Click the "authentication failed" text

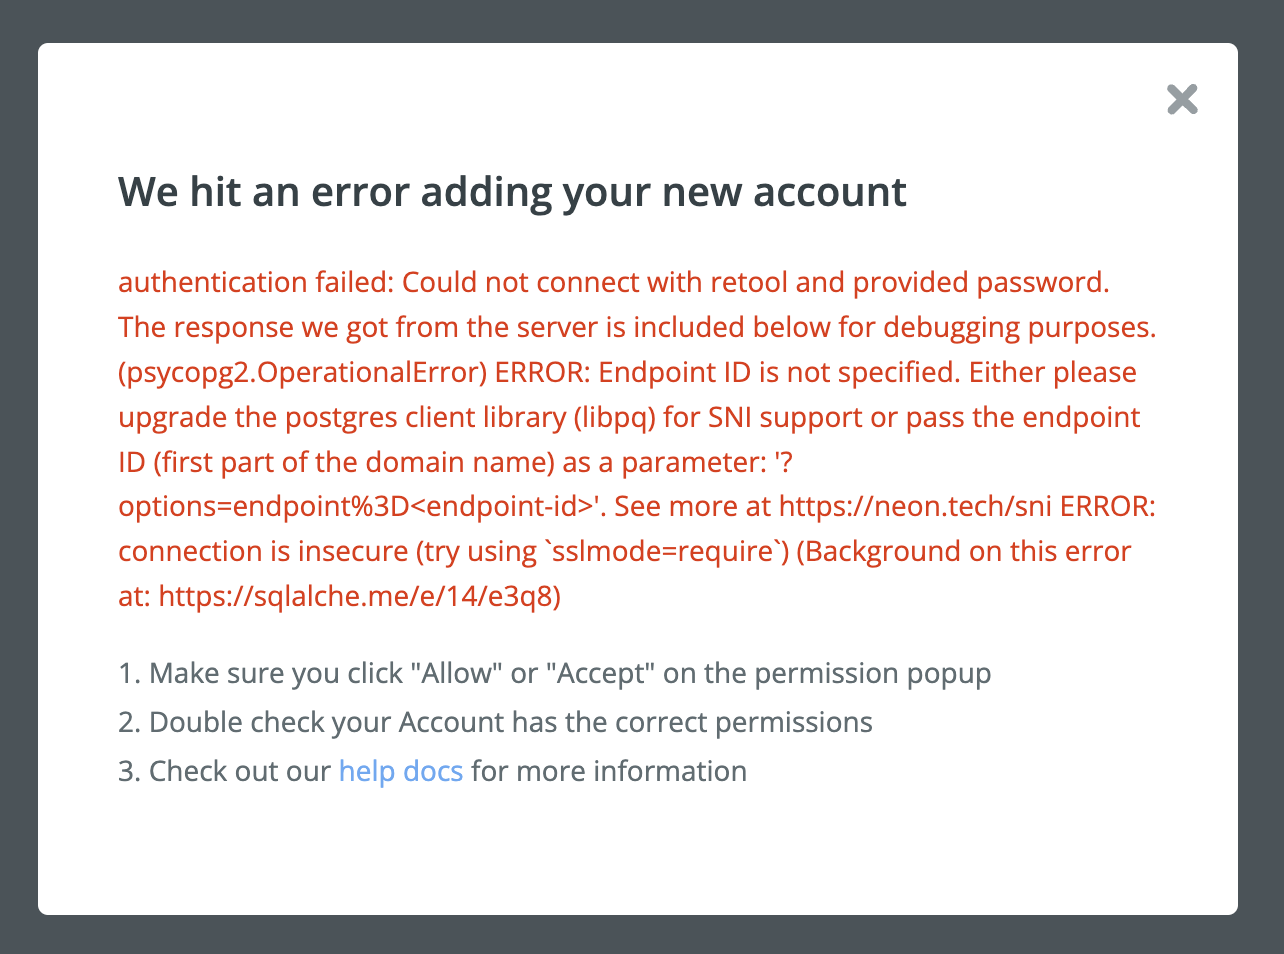[x=254, y=282]
